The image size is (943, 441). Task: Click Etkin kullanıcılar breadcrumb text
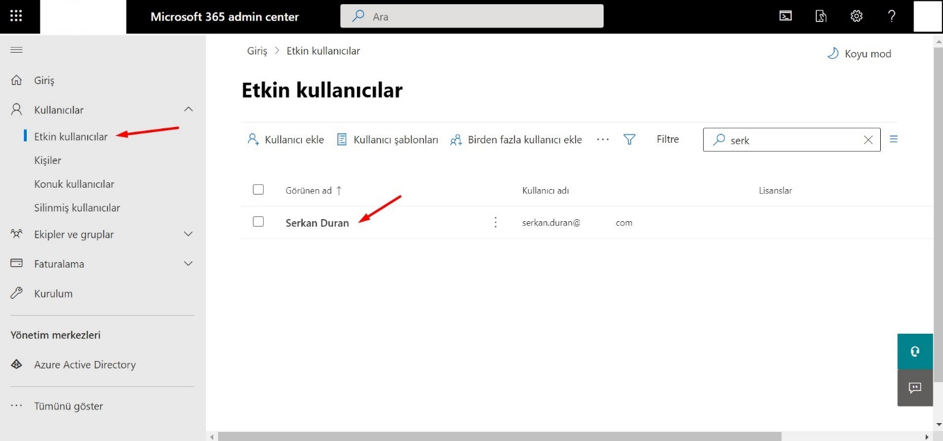click(x=323, y=51)
